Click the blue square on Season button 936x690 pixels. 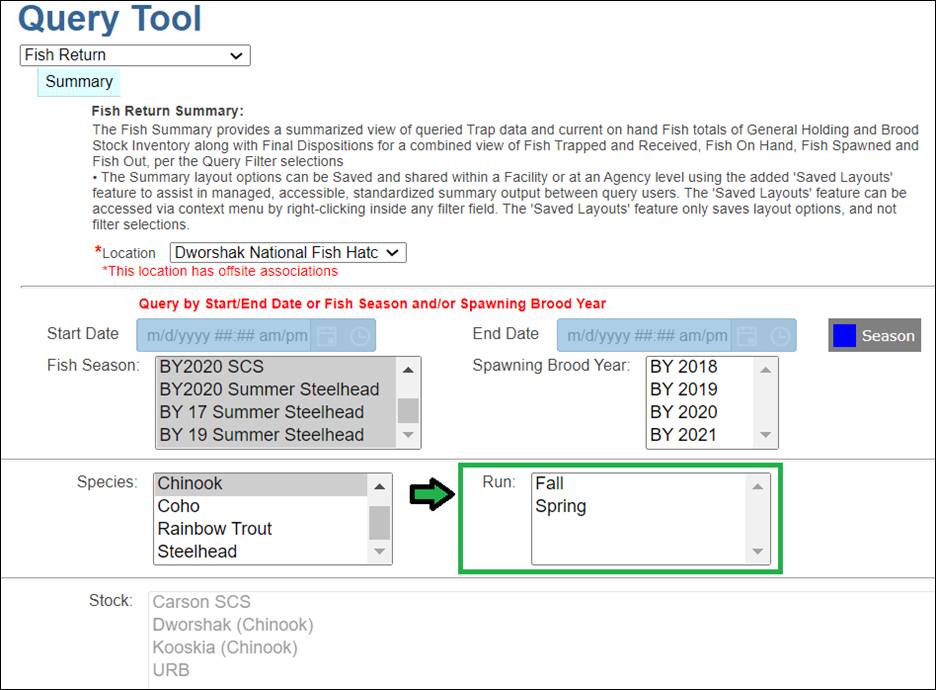844,336
